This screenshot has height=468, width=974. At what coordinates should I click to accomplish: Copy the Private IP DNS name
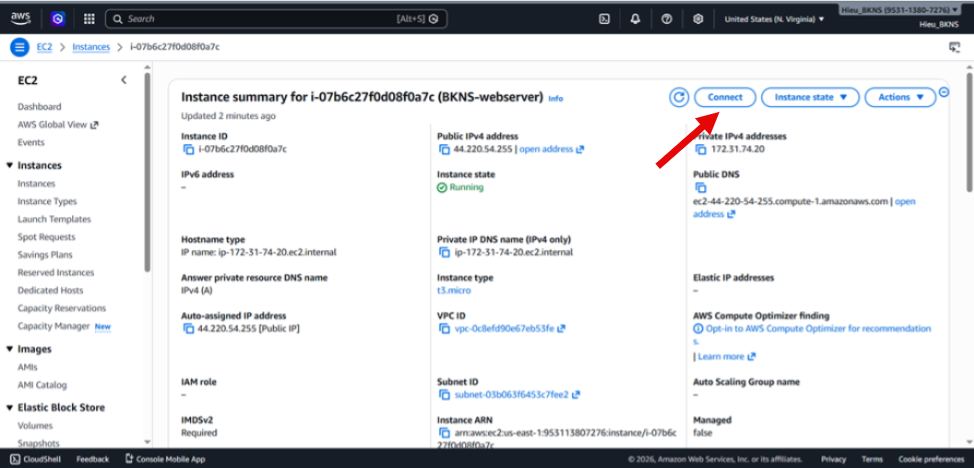pos(444,252)
